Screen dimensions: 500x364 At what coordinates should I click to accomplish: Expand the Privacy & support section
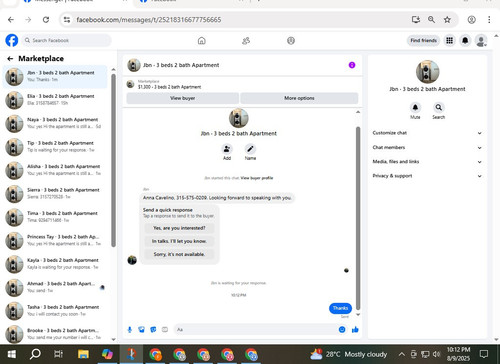click(x=427, y=176)
